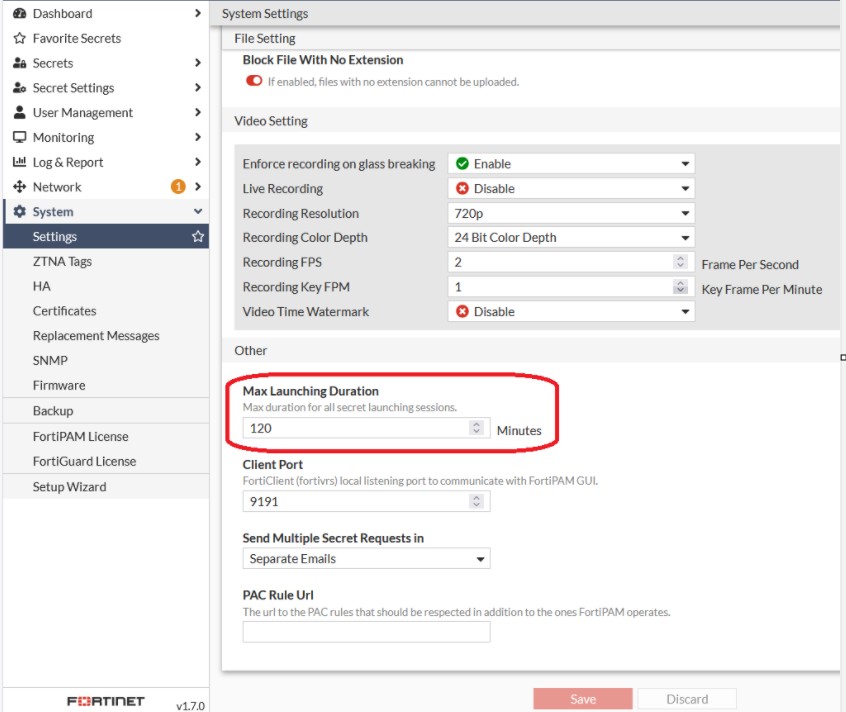Open FortiPAM License page
The width and height of the screenshot is (846, 712).
(106, 436)
